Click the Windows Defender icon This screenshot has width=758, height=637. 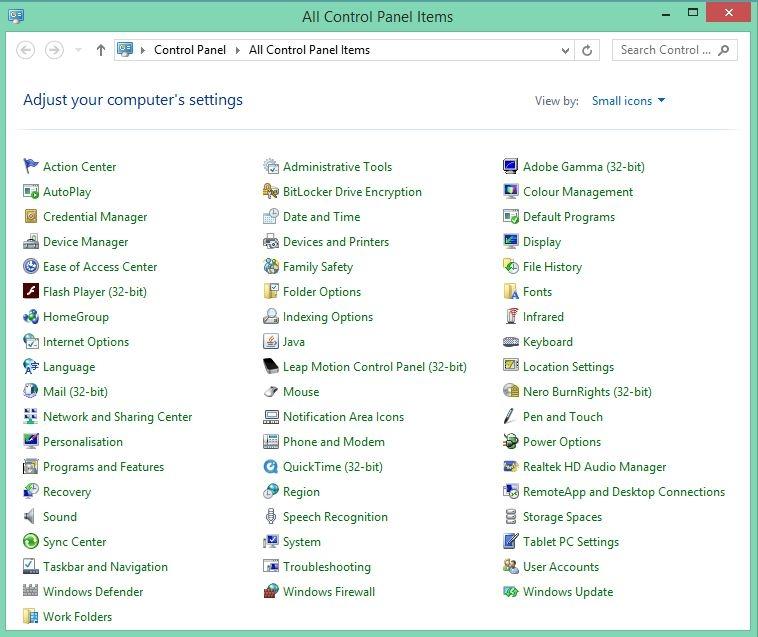point(30,591)
